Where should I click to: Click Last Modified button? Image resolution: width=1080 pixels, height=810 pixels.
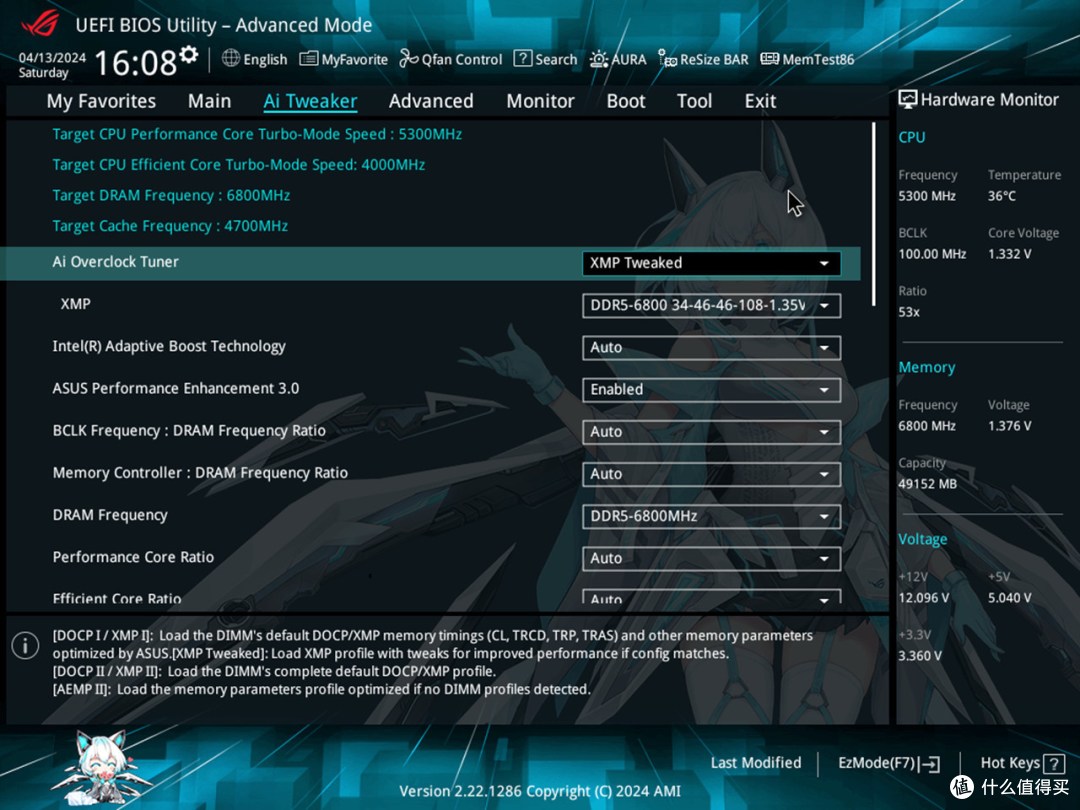pyautogui.click(x=756, y=763)
